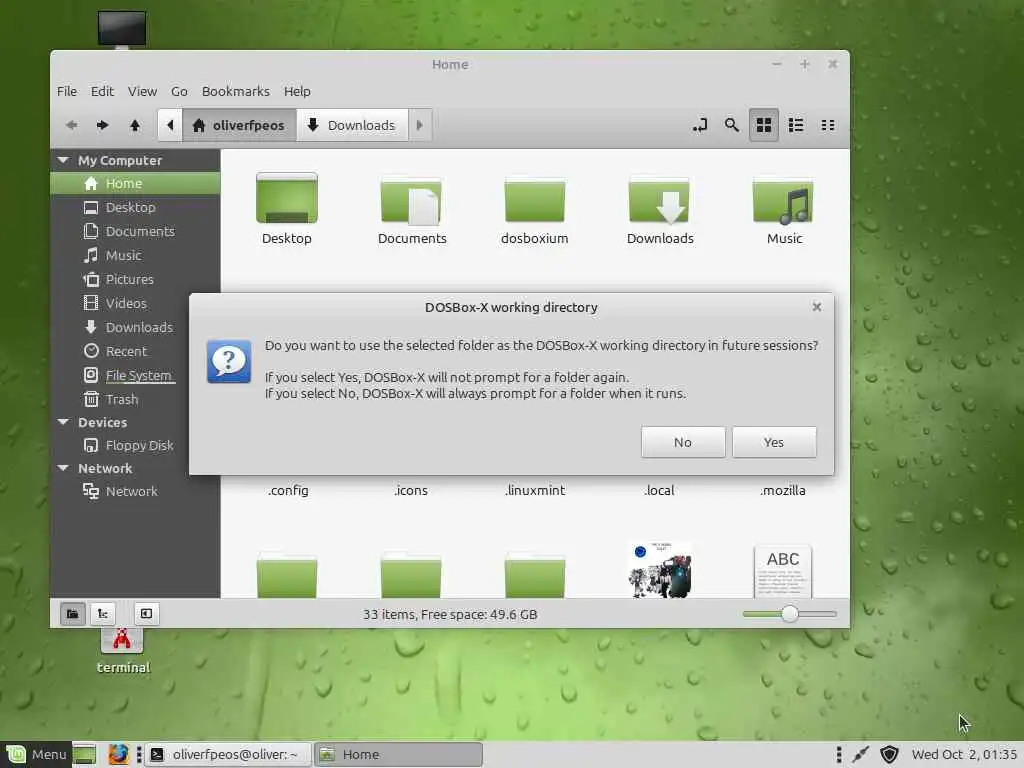Screen dimensions: 1024x768
Task: Switch to the oliverfpeos@oliver terminal window
Action: pyautogui.click(x=227, y=755)
